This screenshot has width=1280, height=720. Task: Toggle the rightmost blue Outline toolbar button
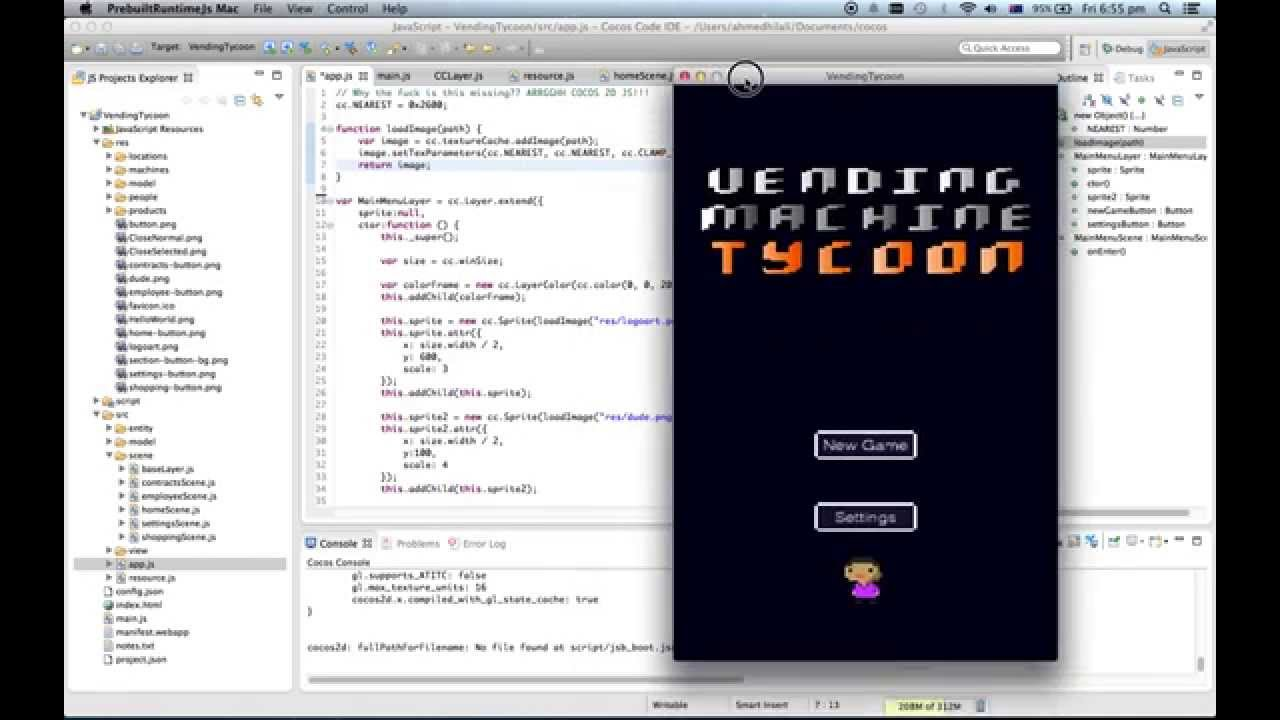tap(1178, 99)
